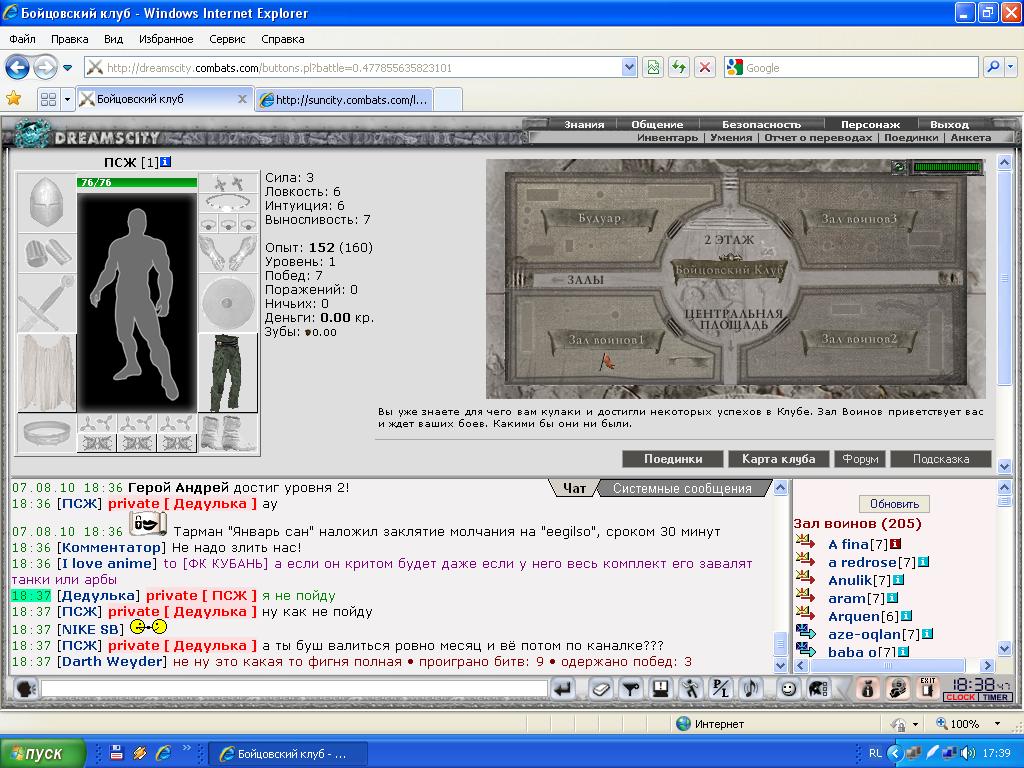The height and width of the screenshot is (768, 1024).
Task: Click Зал воинов3 on club map
Action: 859,219
